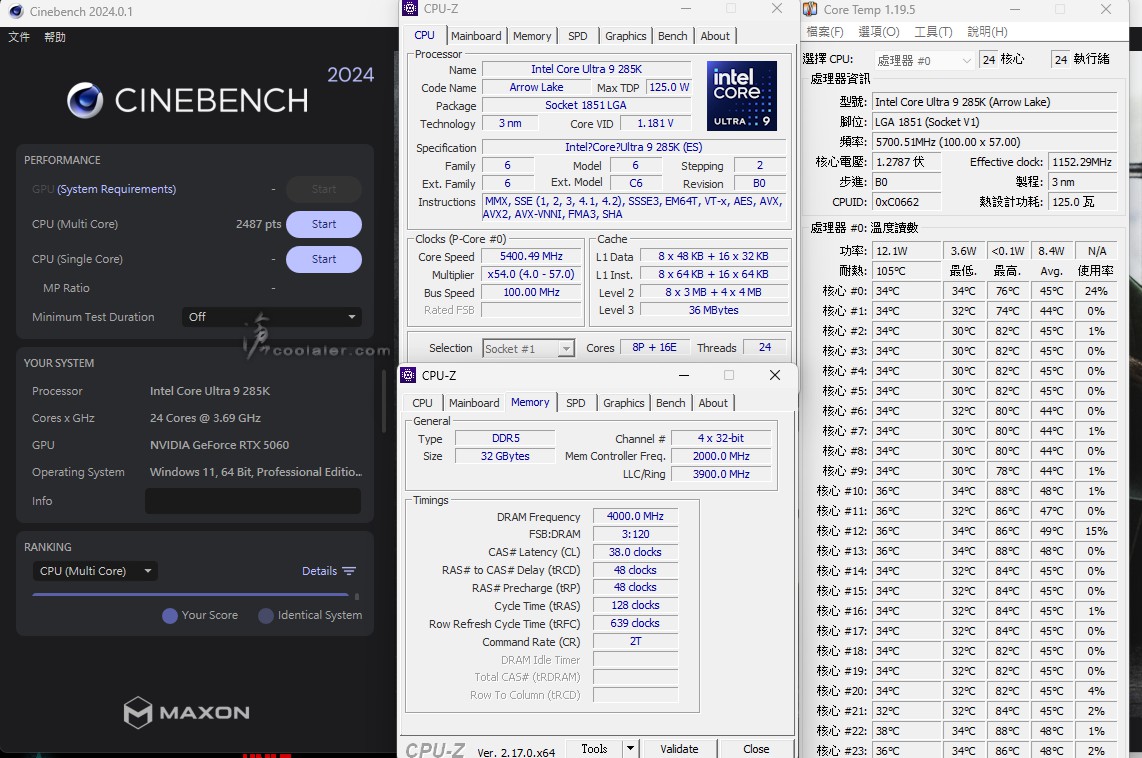This screenshot has width=1142, height=758.
Task: Expand the CPU (Multi Core) ranking dropdown
Action: tap(95, 571)
